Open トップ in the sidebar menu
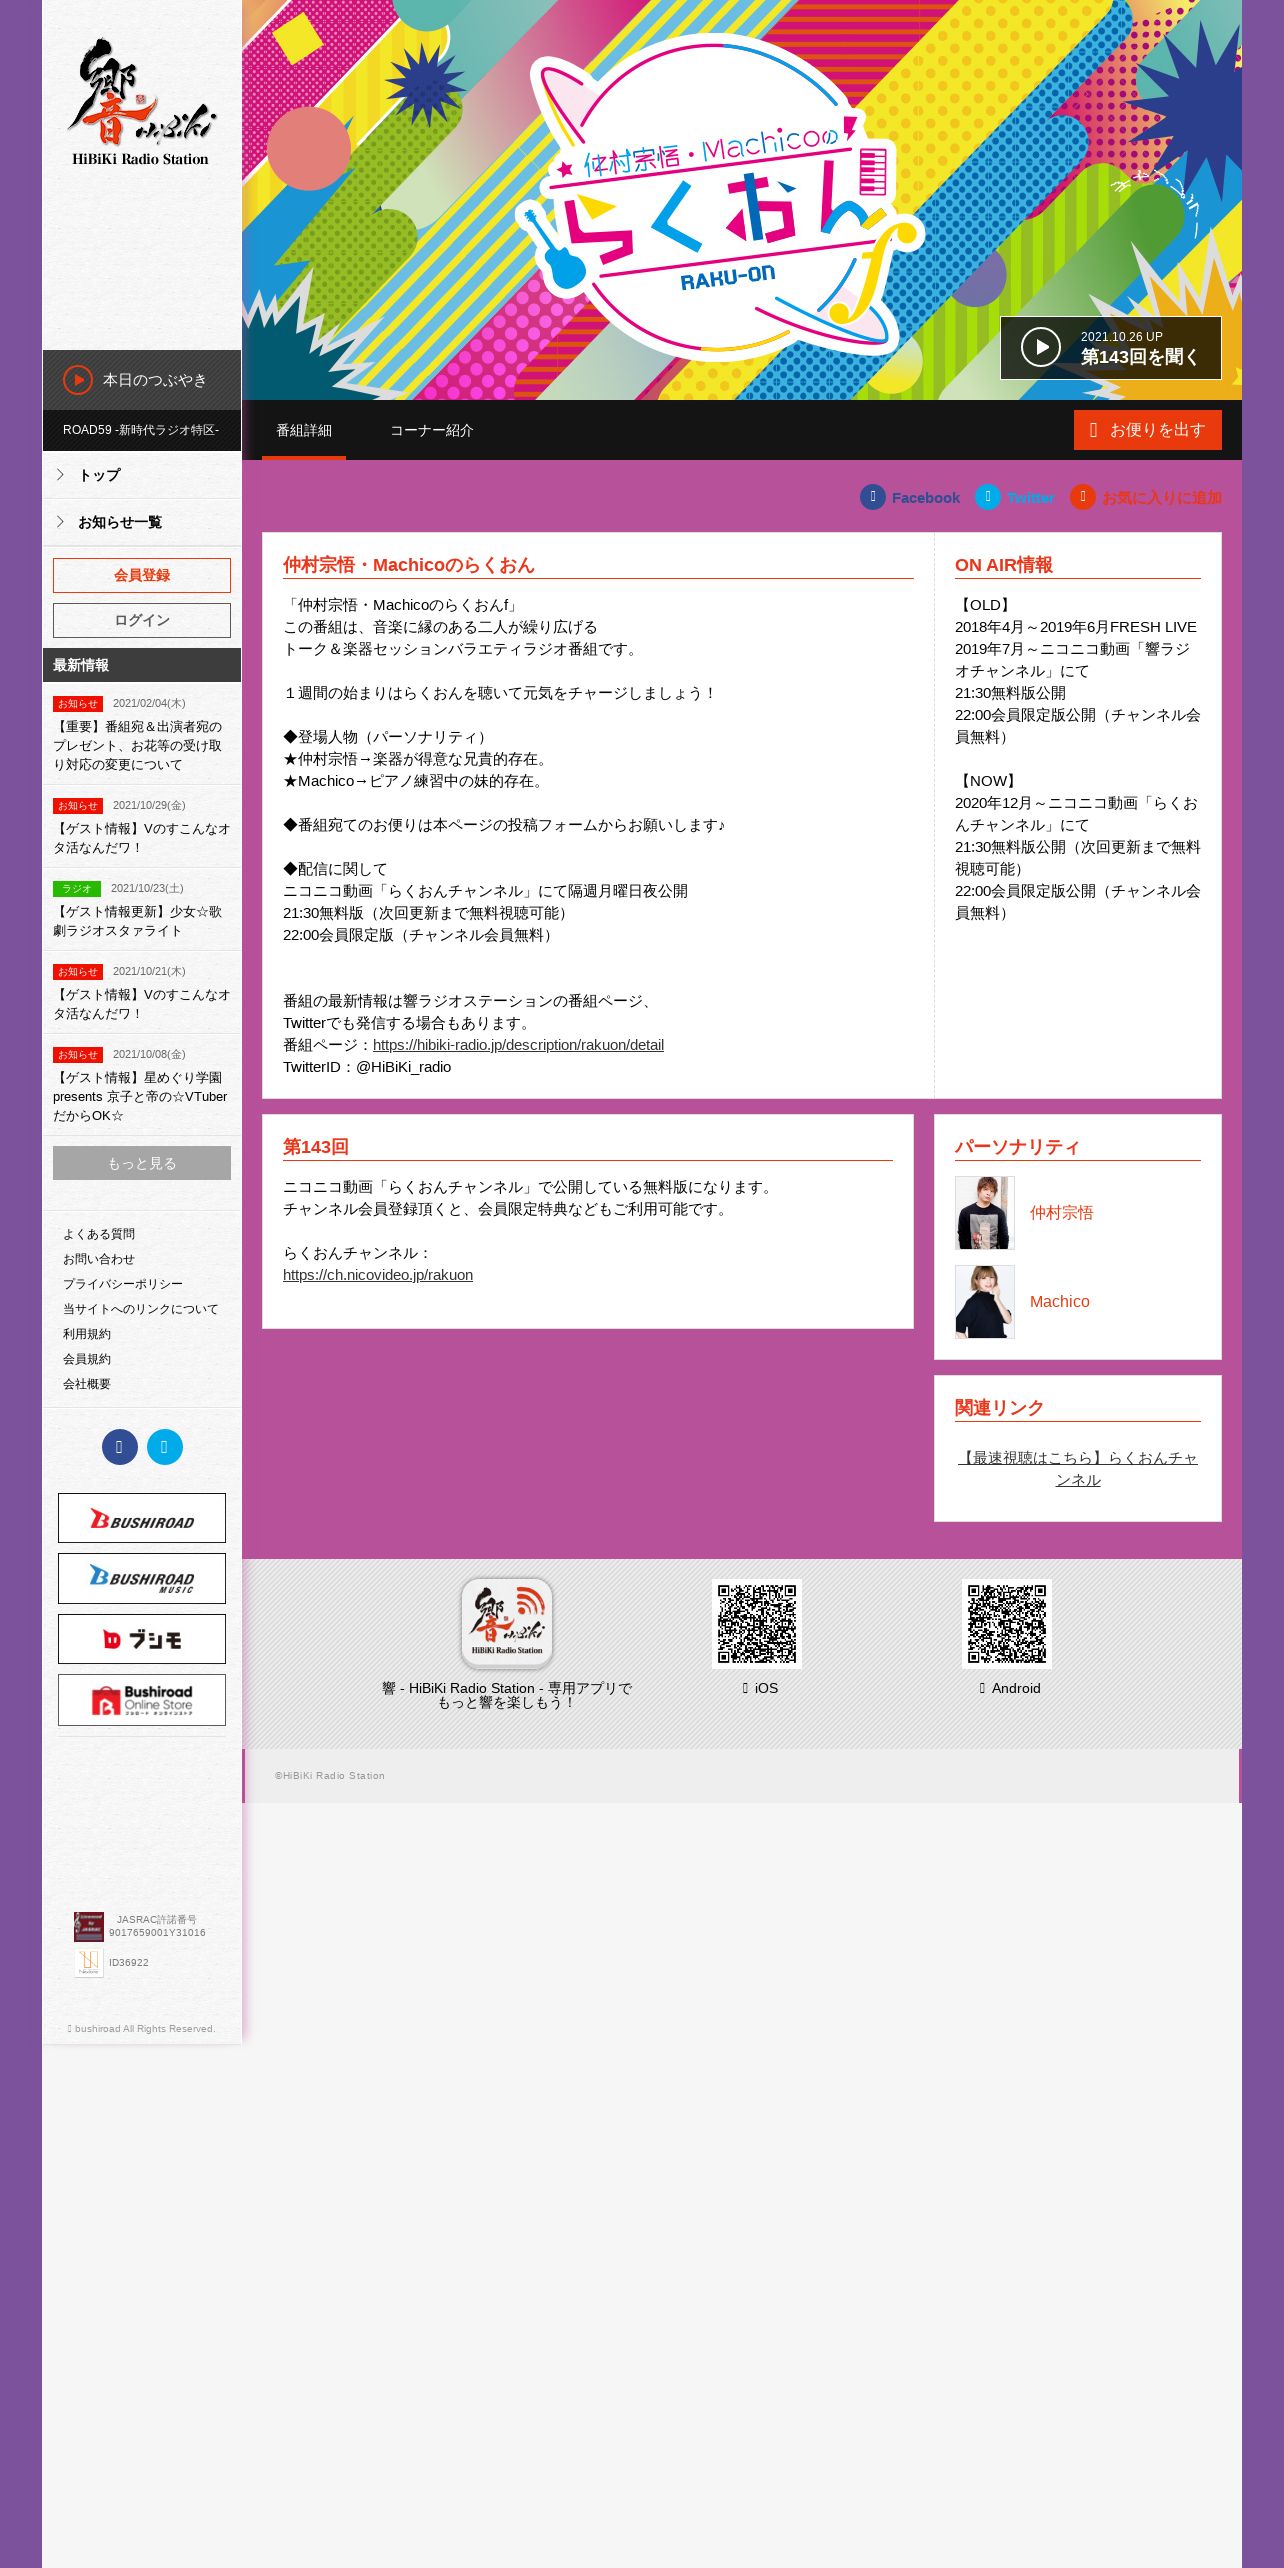Image resolution: width=1284 pixels, height=2568 pixels. [x=142, y=475]
